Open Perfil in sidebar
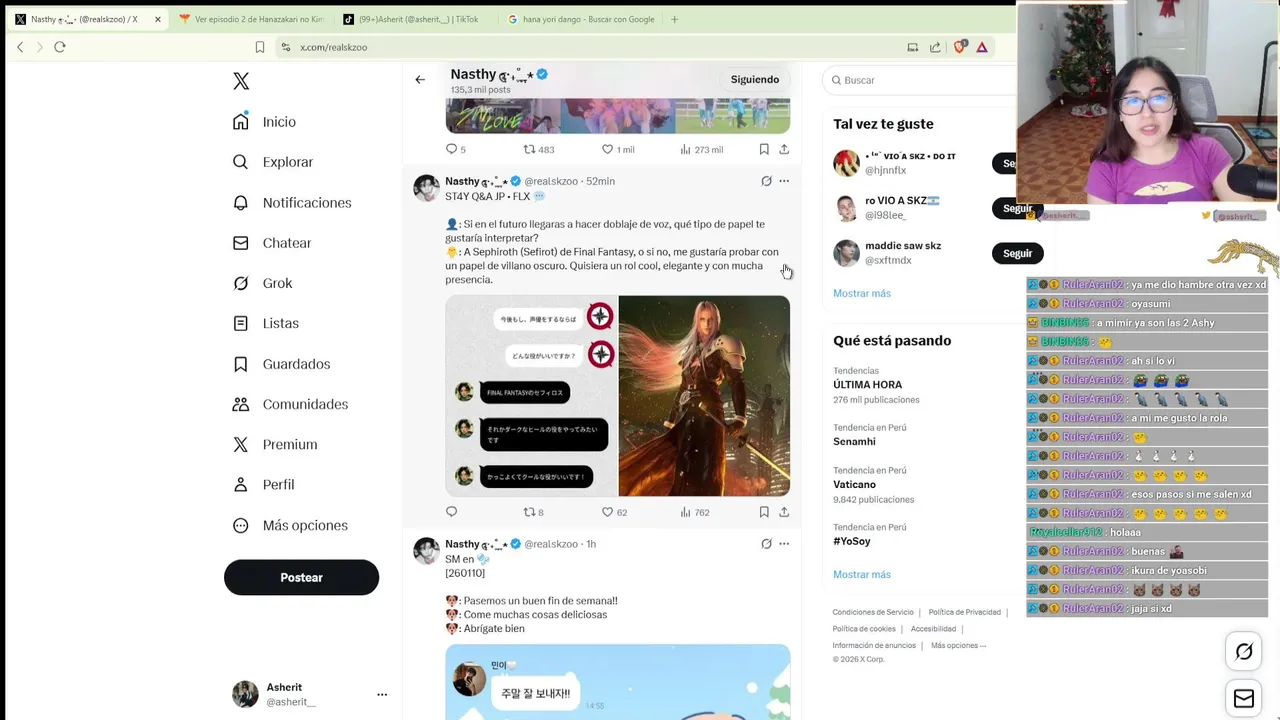 (x=263, y=484)
